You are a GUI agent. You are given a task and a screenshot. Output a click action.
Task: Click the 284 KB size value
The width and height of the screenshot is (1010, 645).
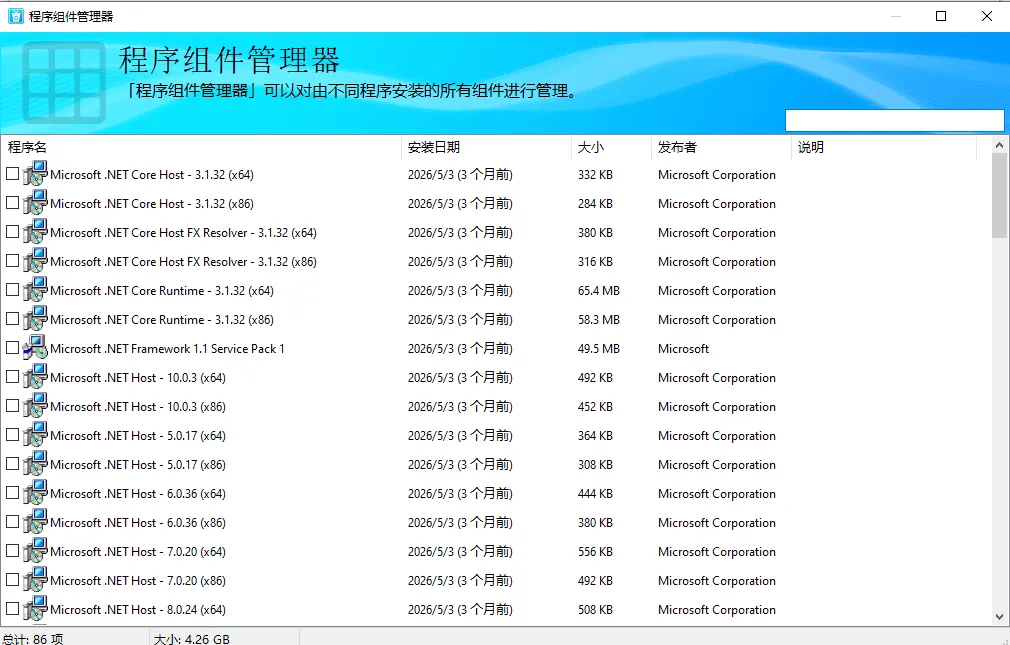point(595,204)
